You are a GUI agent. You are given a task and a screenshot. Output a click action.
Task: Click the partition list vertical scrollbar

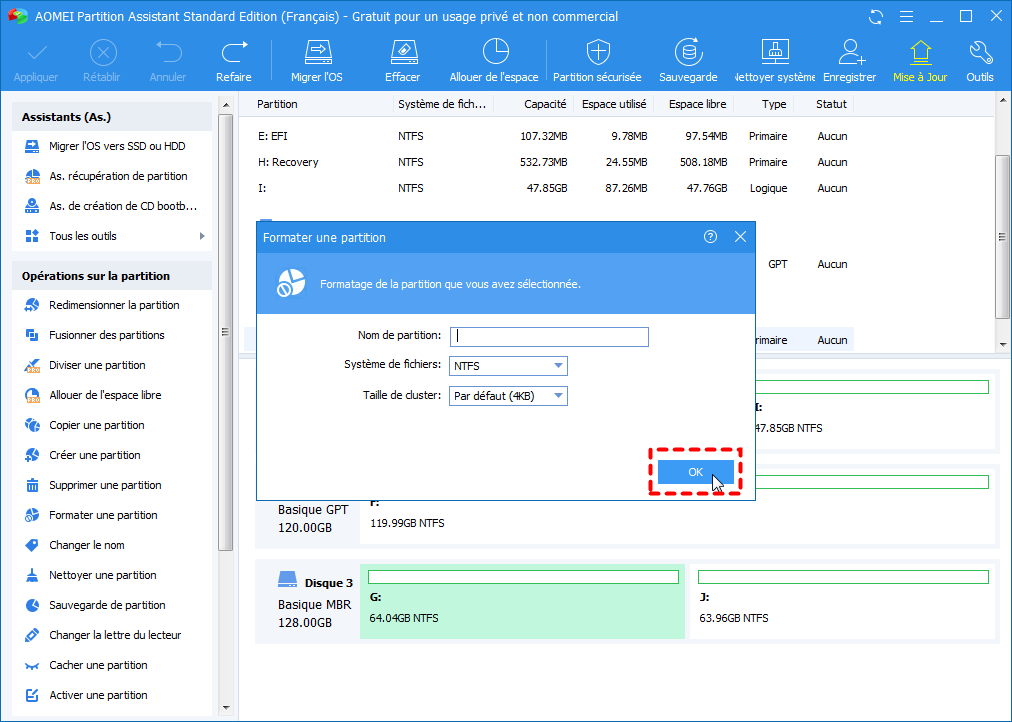pos(1003,237)
